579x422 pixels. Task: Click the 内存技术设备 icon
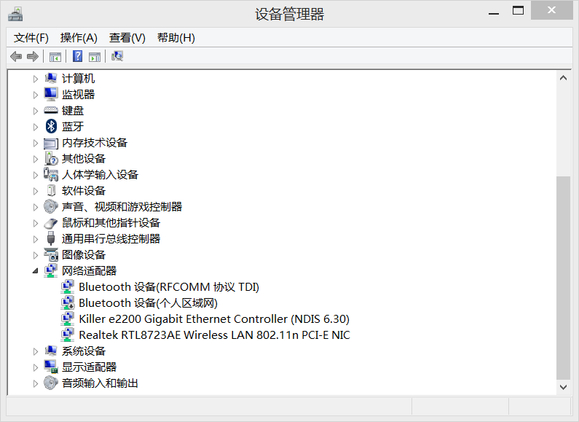click(51, 143)
